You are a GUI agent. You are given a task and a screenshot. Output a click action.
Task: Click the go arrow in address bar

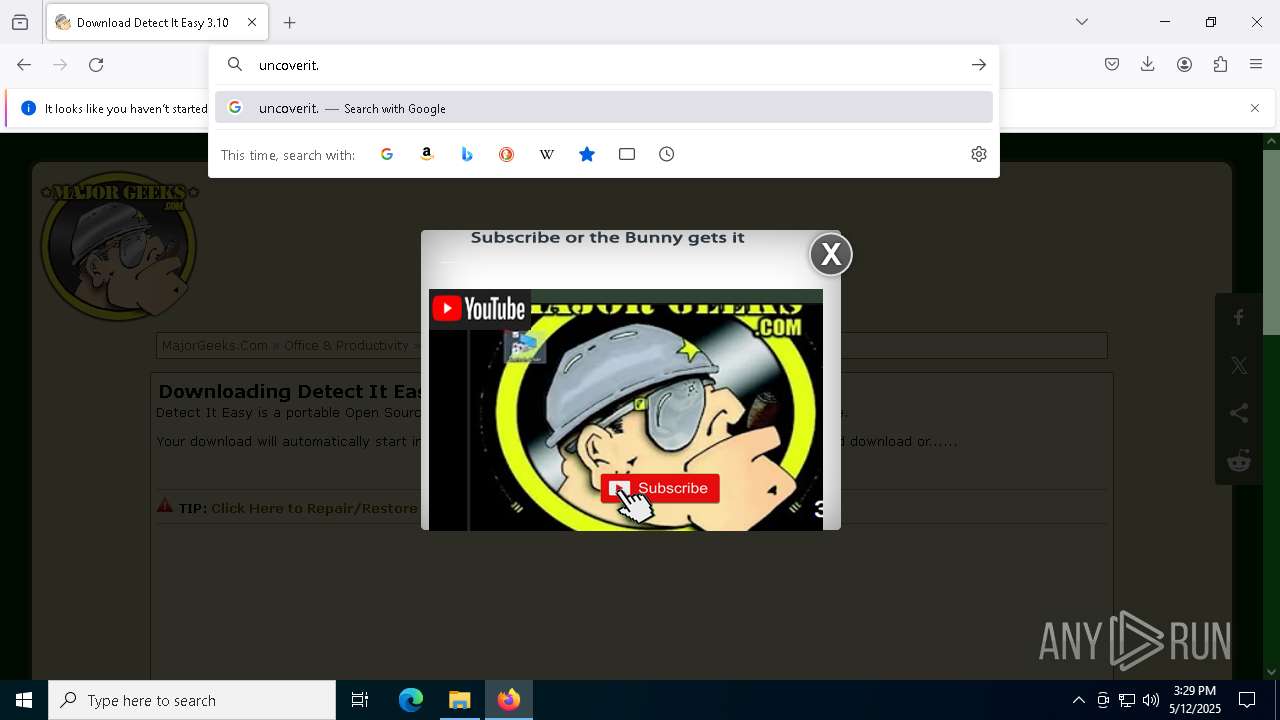coord(978,65)
